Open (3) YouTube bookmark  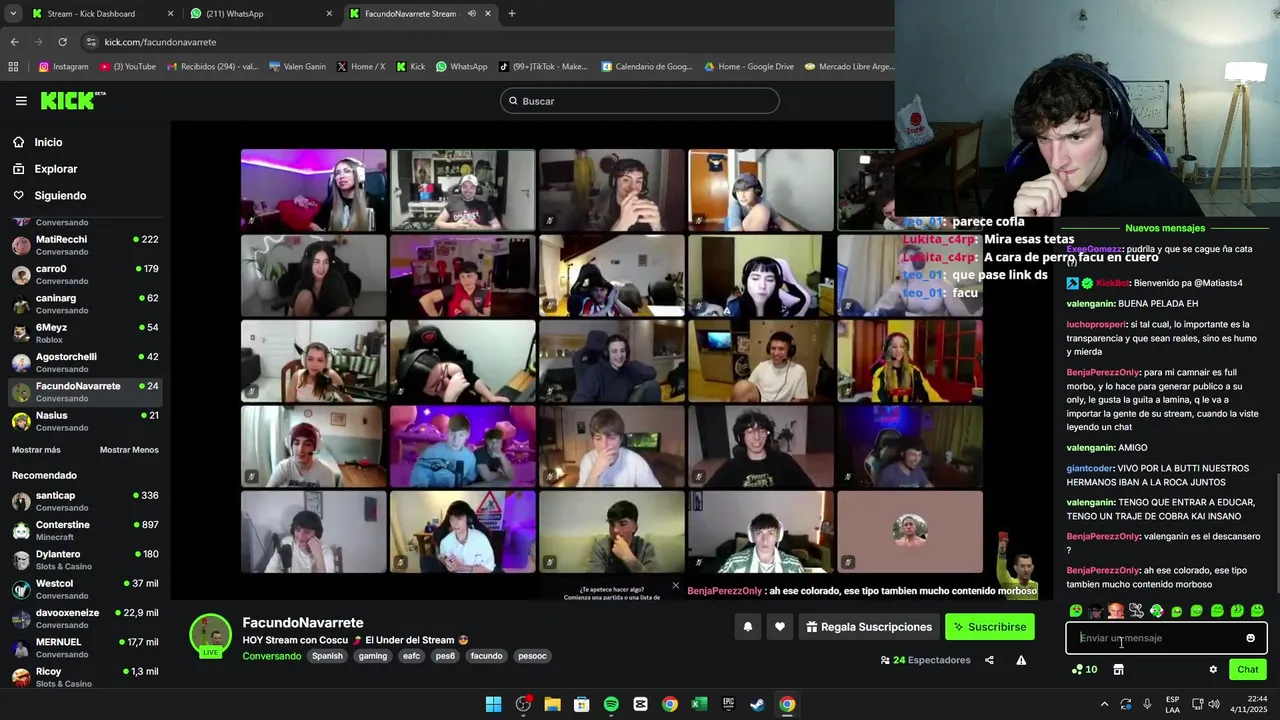coord(127,67)
